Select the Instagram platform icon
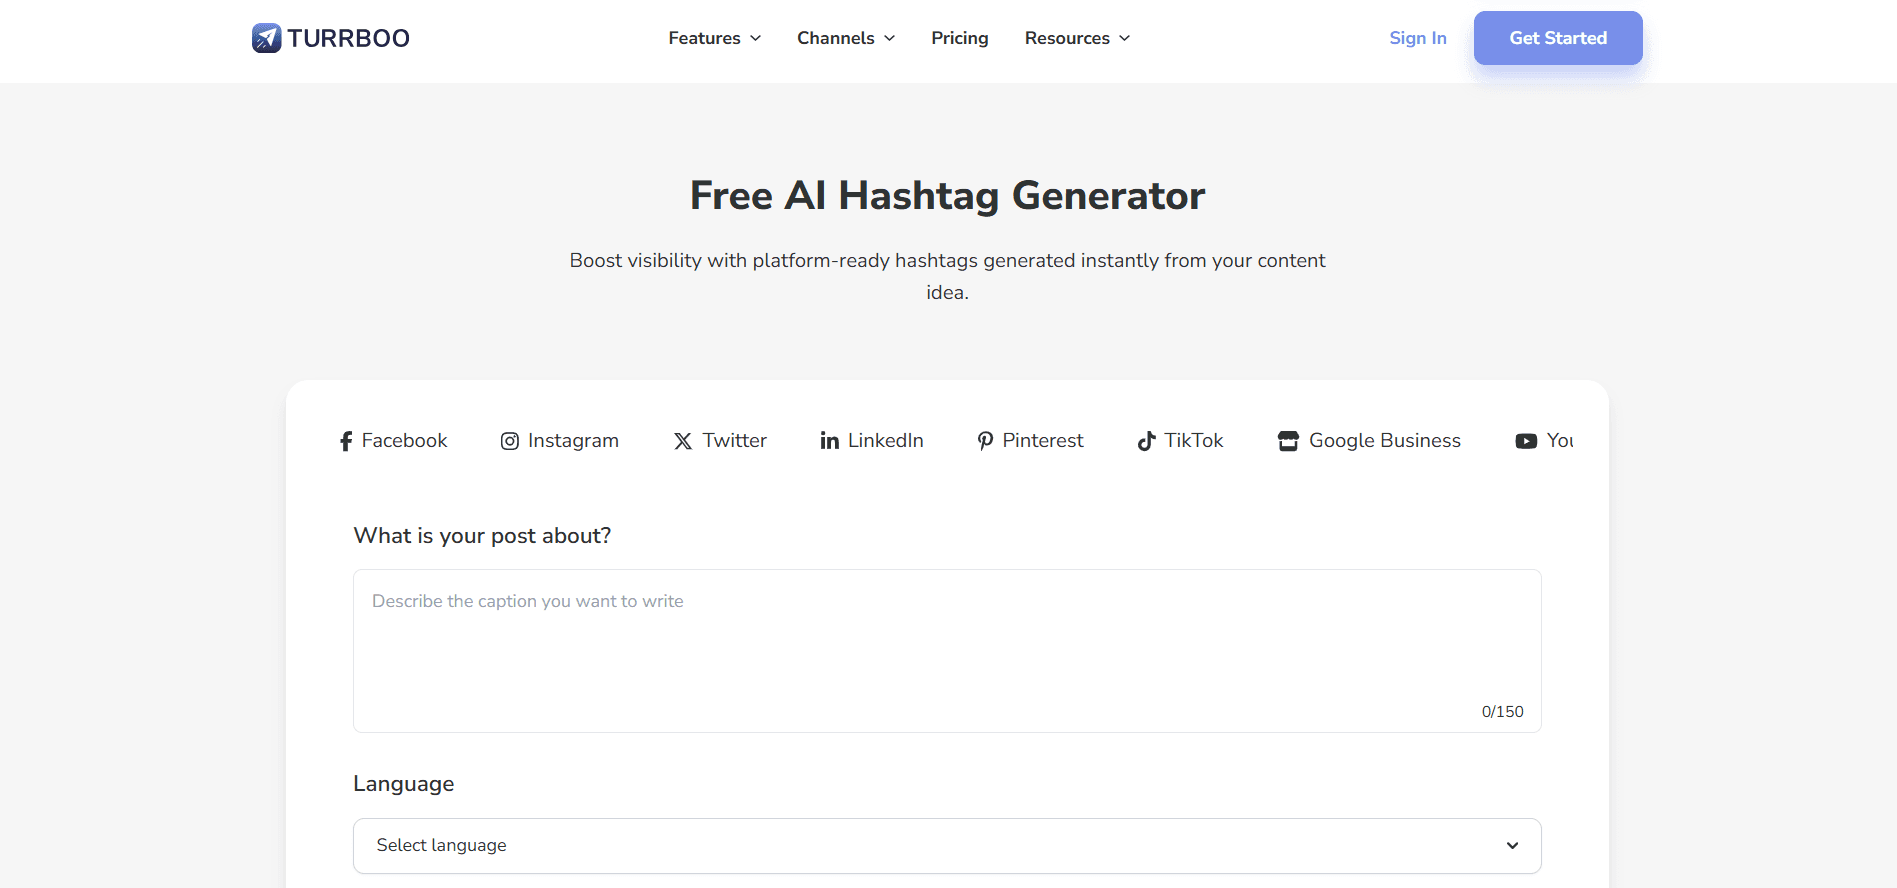 pos(509,440)
